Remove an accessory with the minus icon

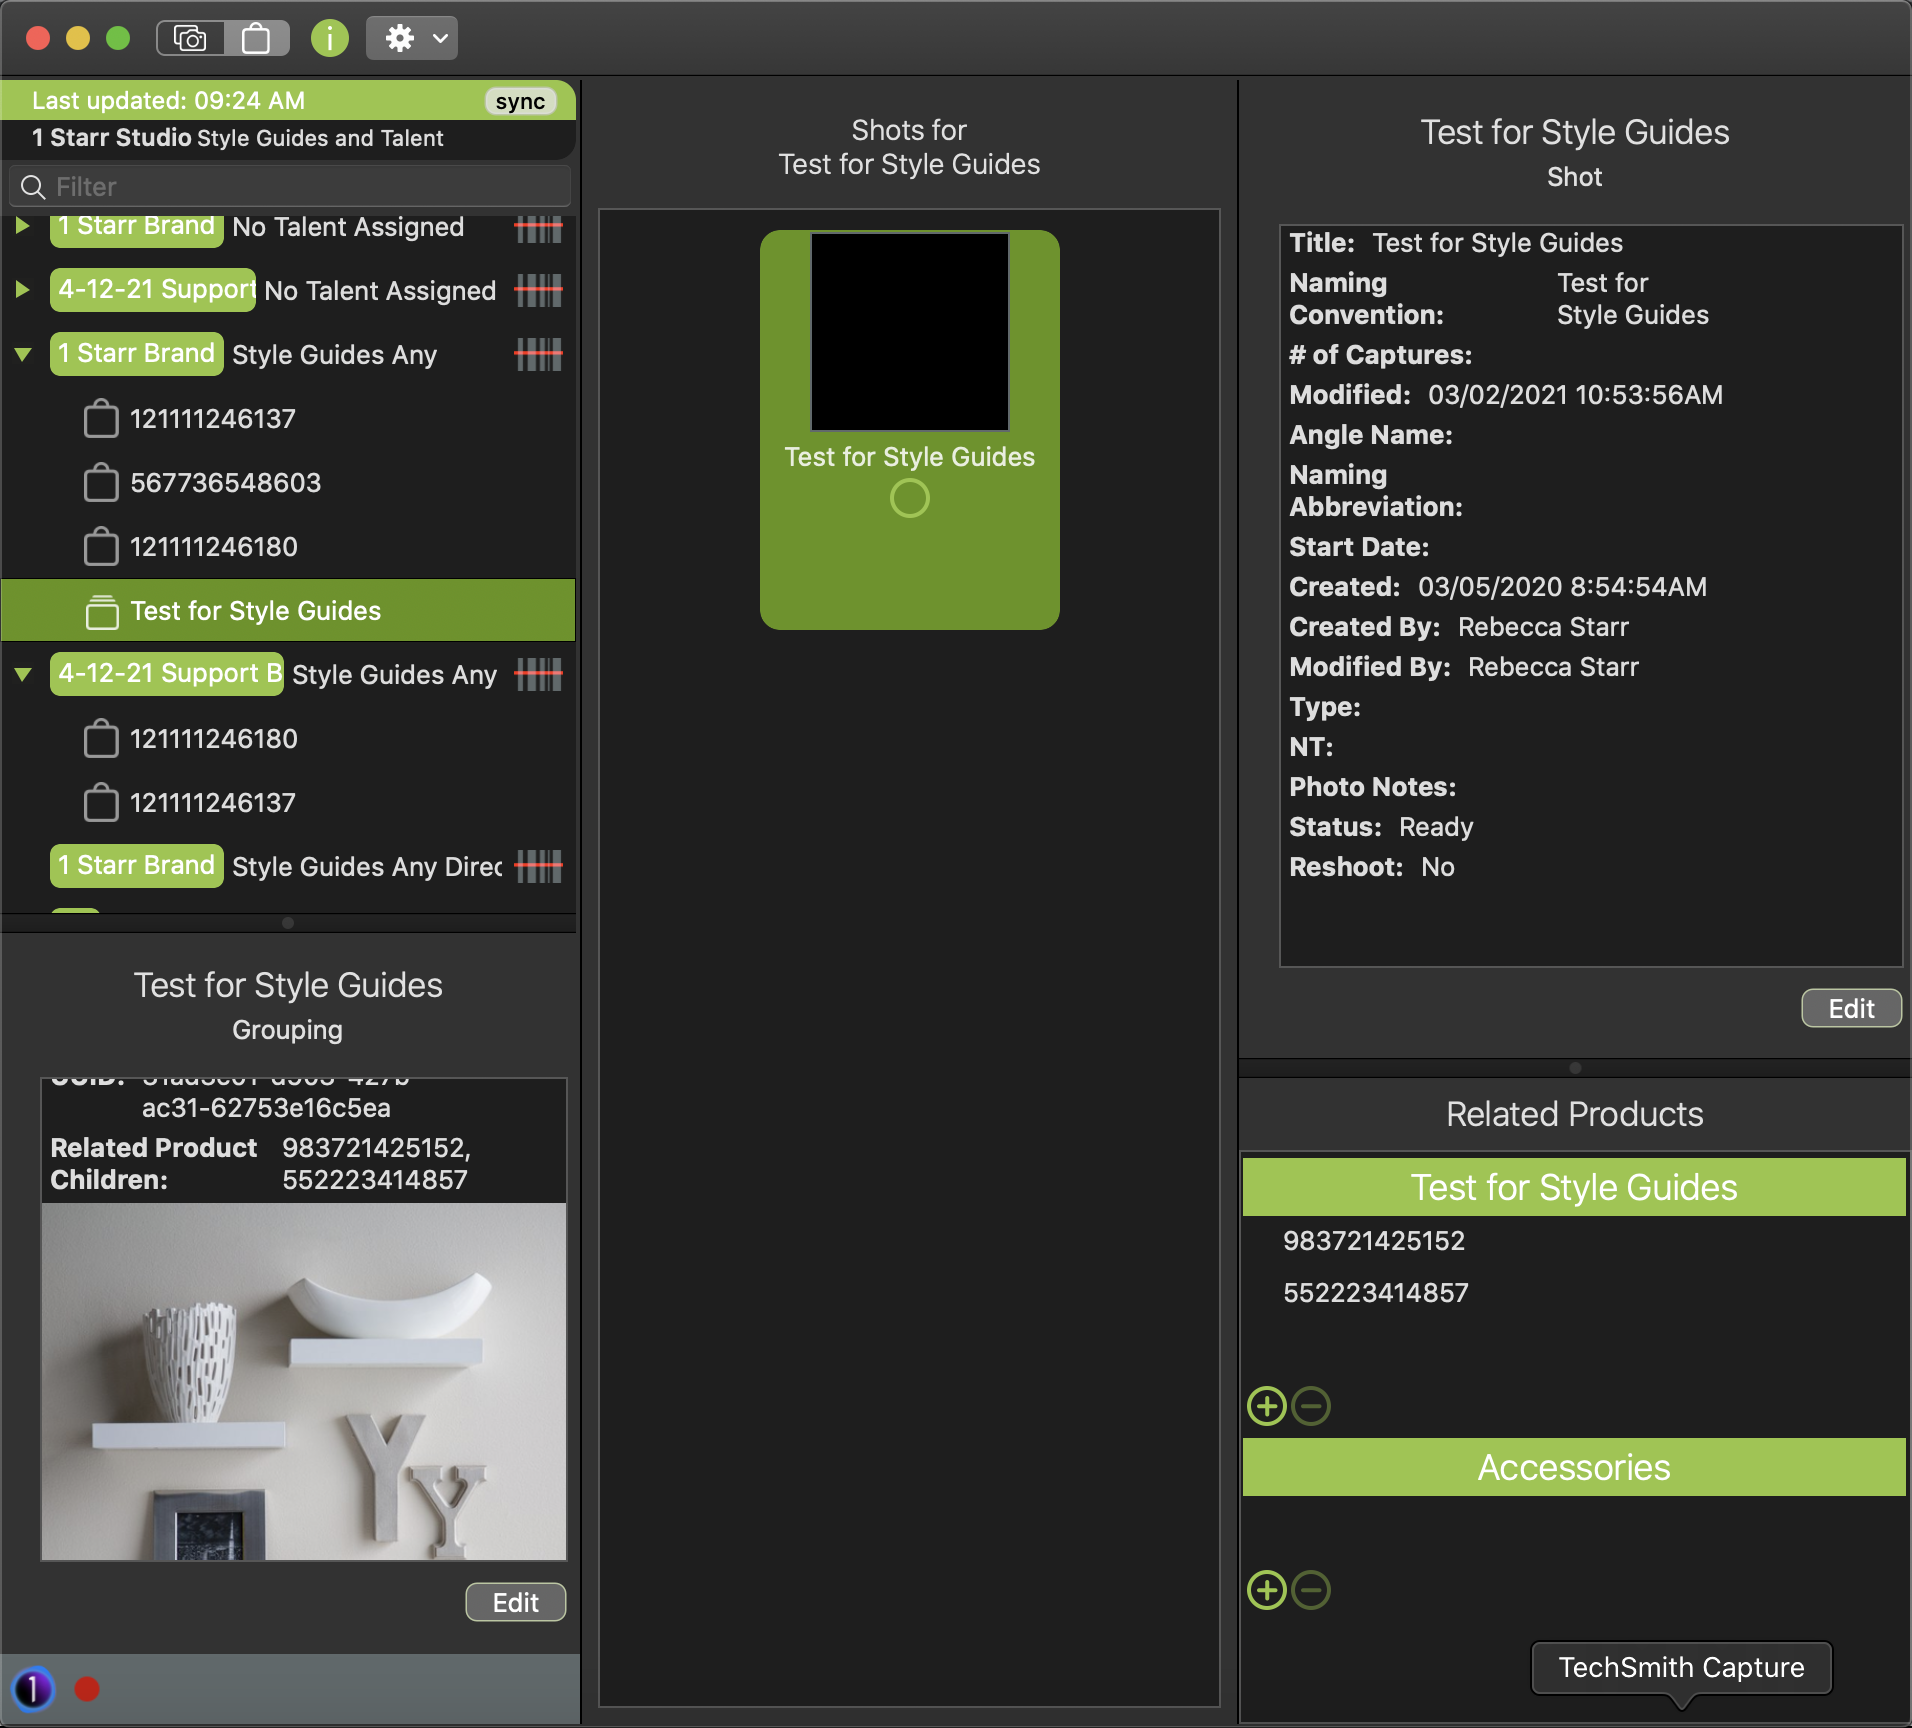coord(1311,1590)
